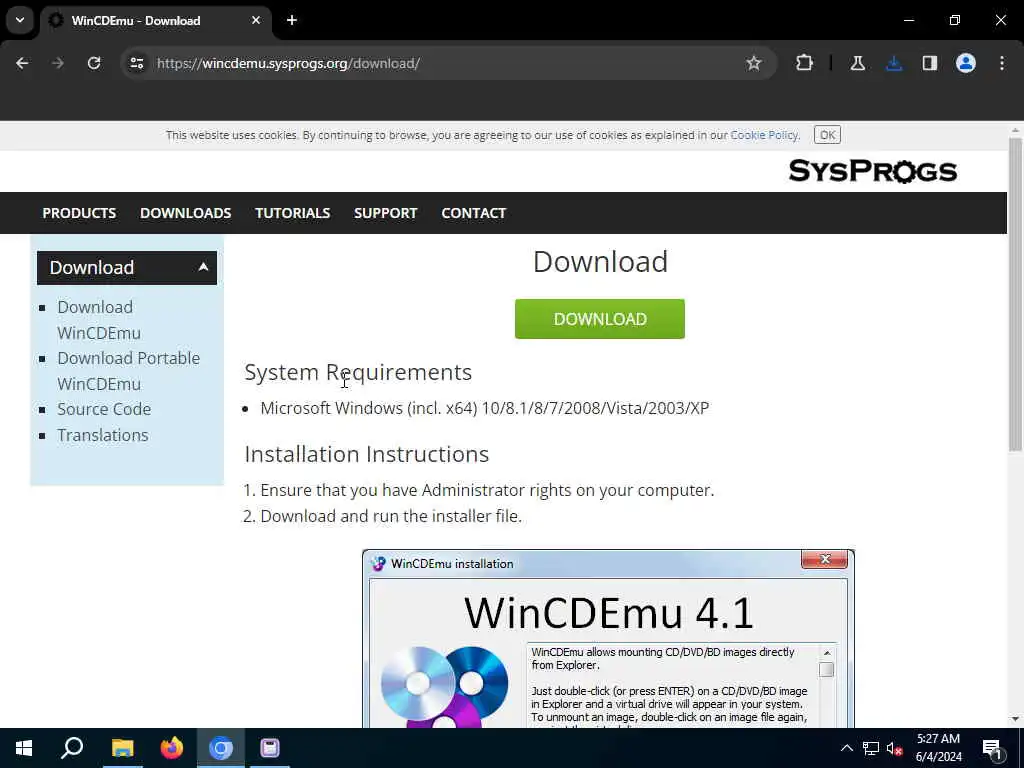Show hidden system tray icons
The width and height of the screenshot is (1024, 768).
[x=846, y=748]
